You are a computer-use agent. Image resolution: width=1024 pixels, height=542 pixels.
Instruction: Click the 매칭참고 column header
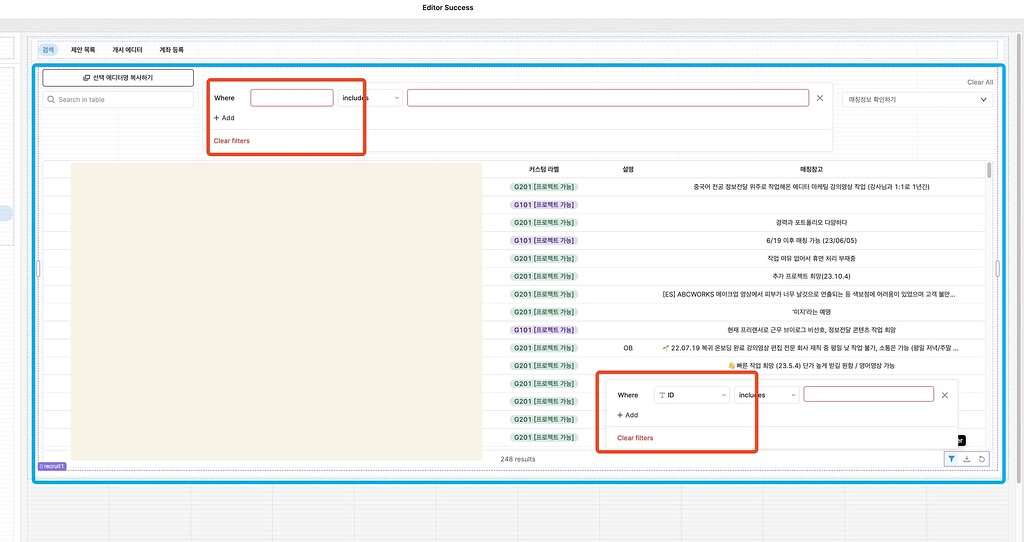pos(812,169)
